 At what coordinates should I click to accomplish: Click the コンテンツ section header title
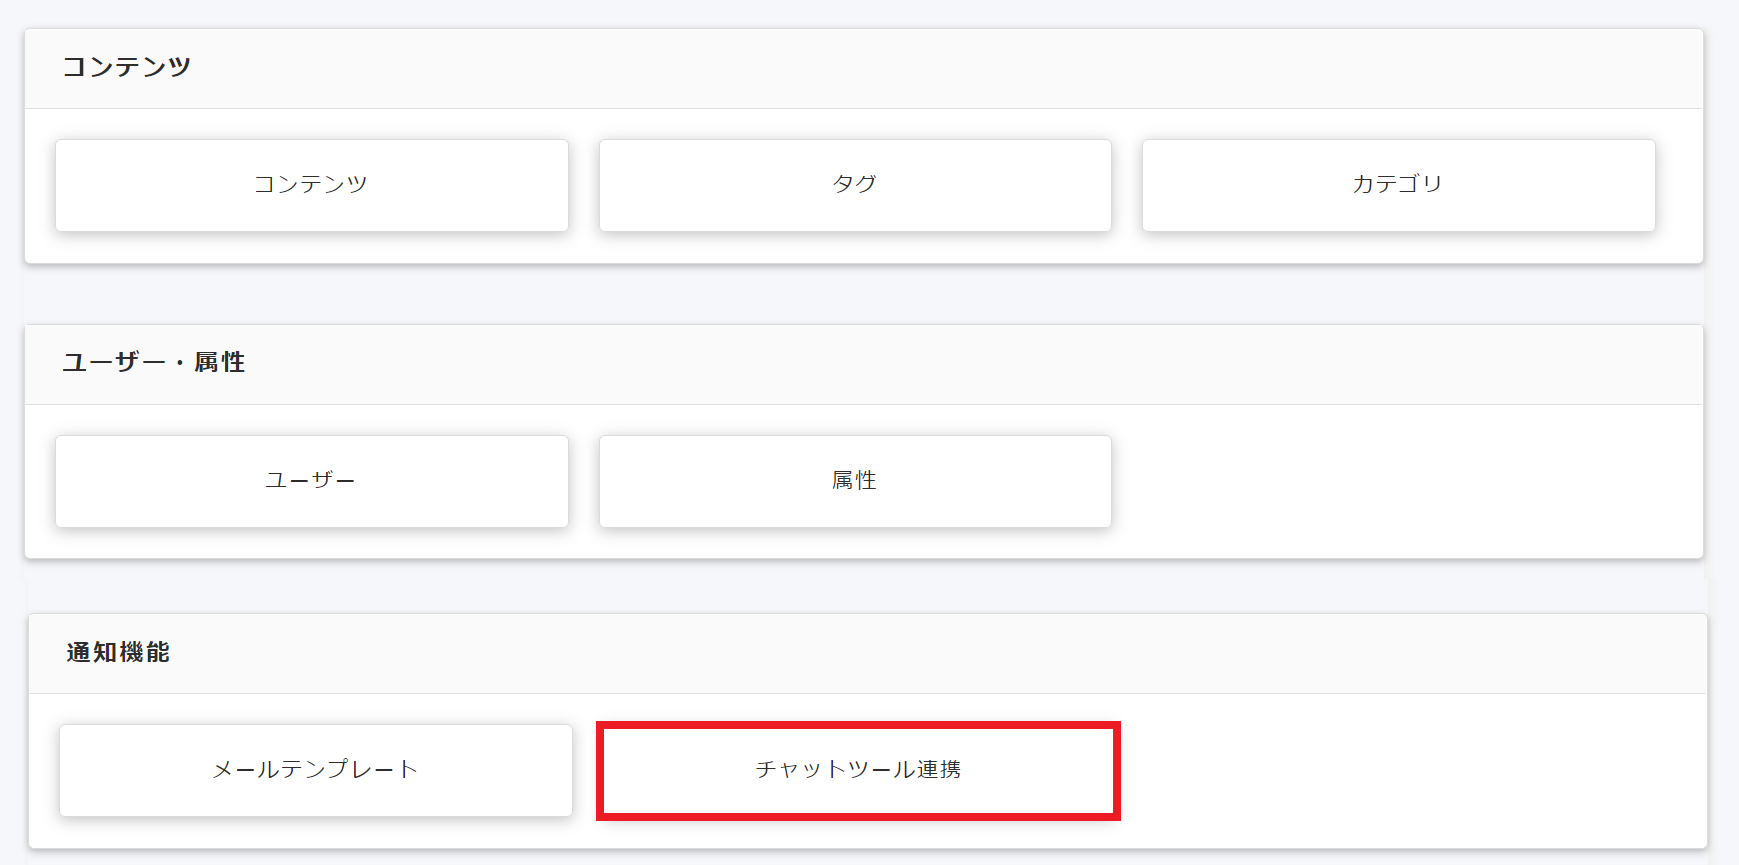[127, 67]
